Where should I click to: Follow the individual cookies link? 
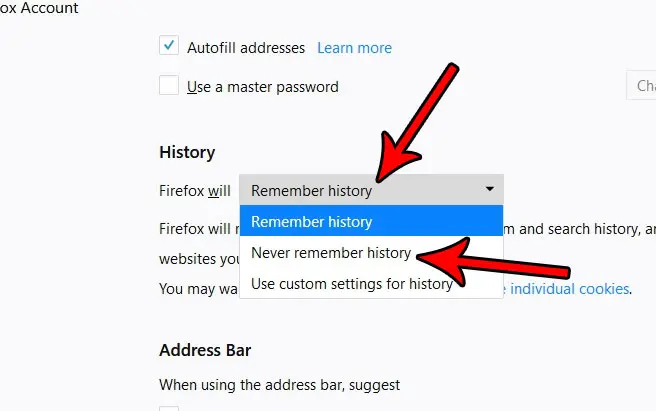coord(569,289)
